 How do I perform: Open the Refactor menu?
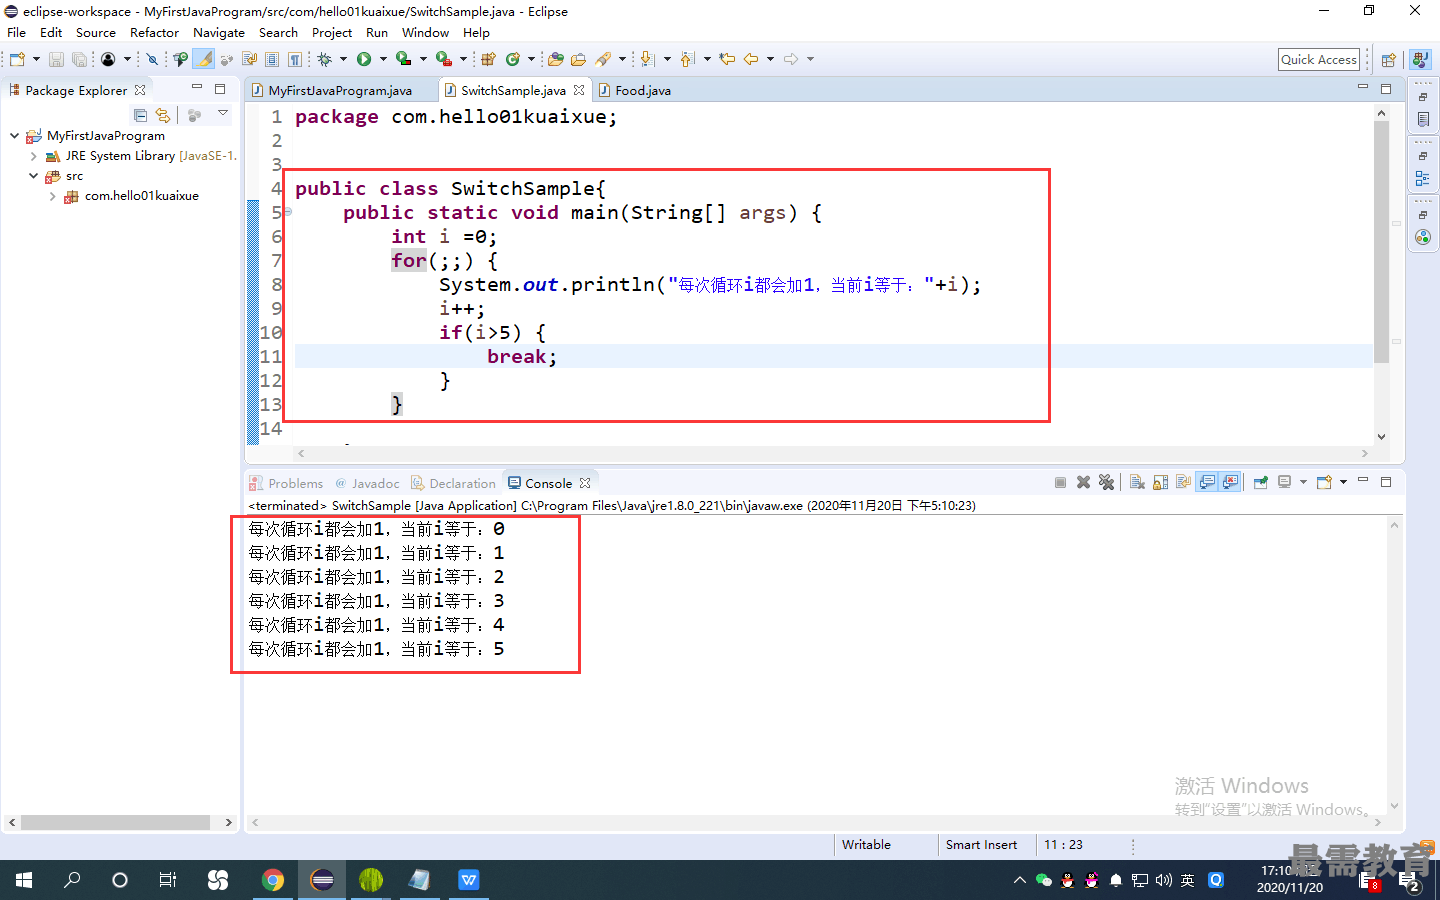[154, 32]
